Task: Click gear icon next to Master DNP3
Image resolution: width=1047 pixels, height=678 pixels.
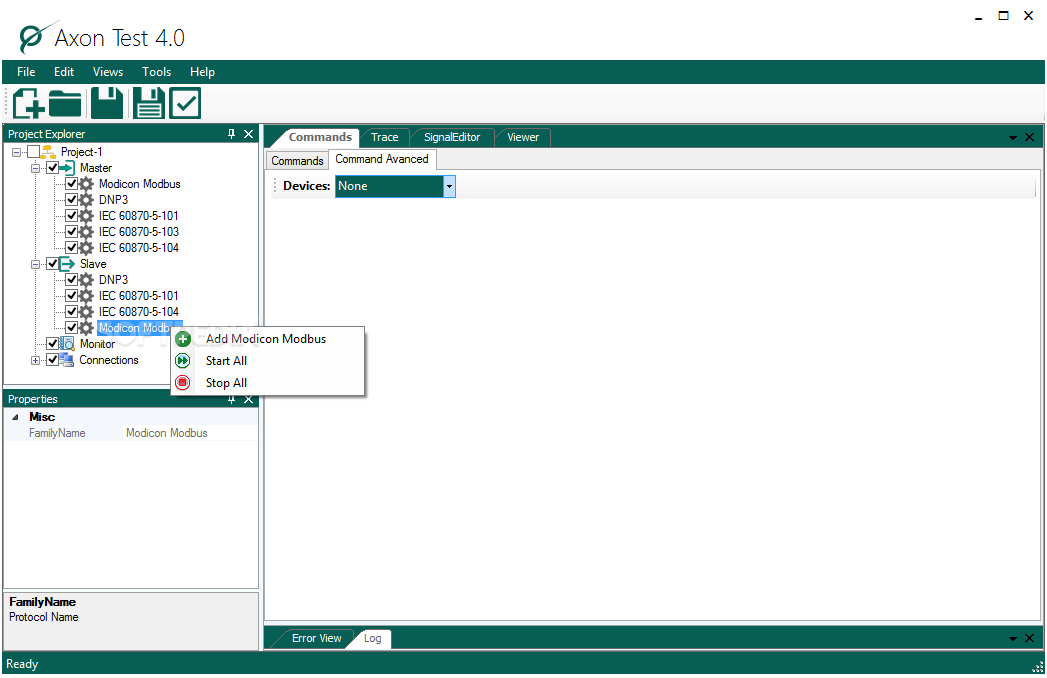Action: 86,200
